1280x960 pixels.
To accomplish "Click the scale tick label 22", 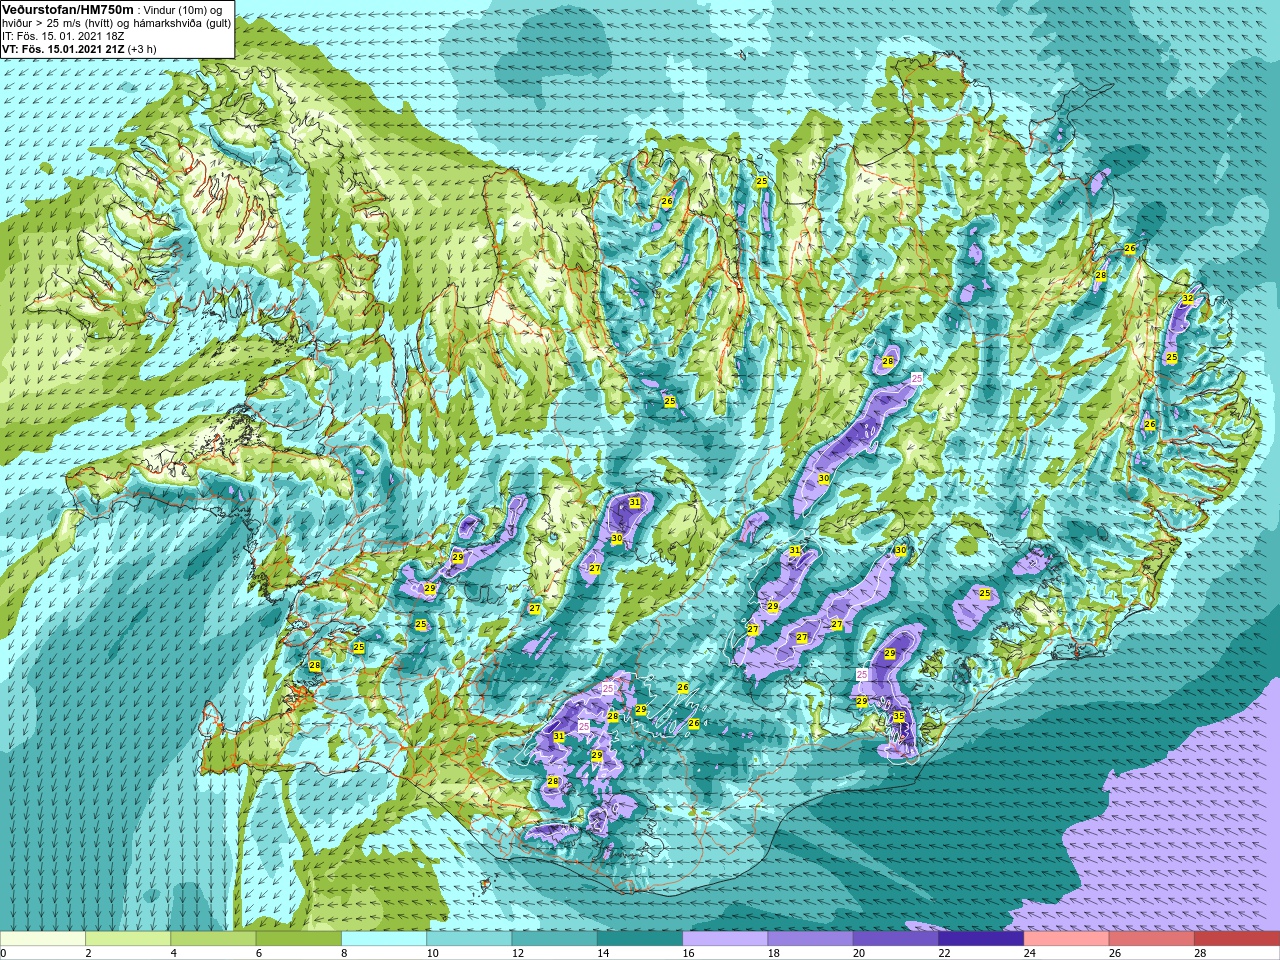I will click(944, 953).
